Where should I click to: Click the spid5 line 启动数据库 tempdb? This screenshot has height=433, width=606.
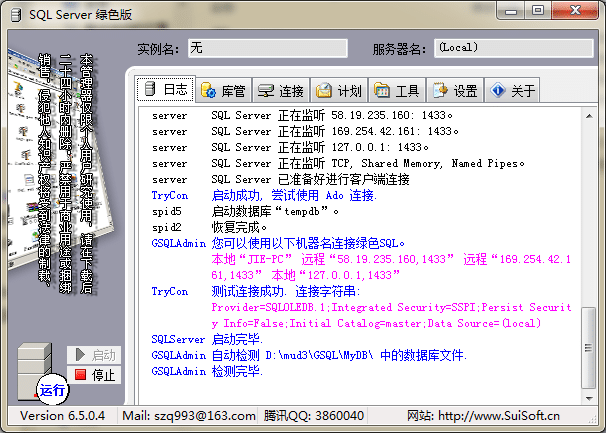click(245, 211)
